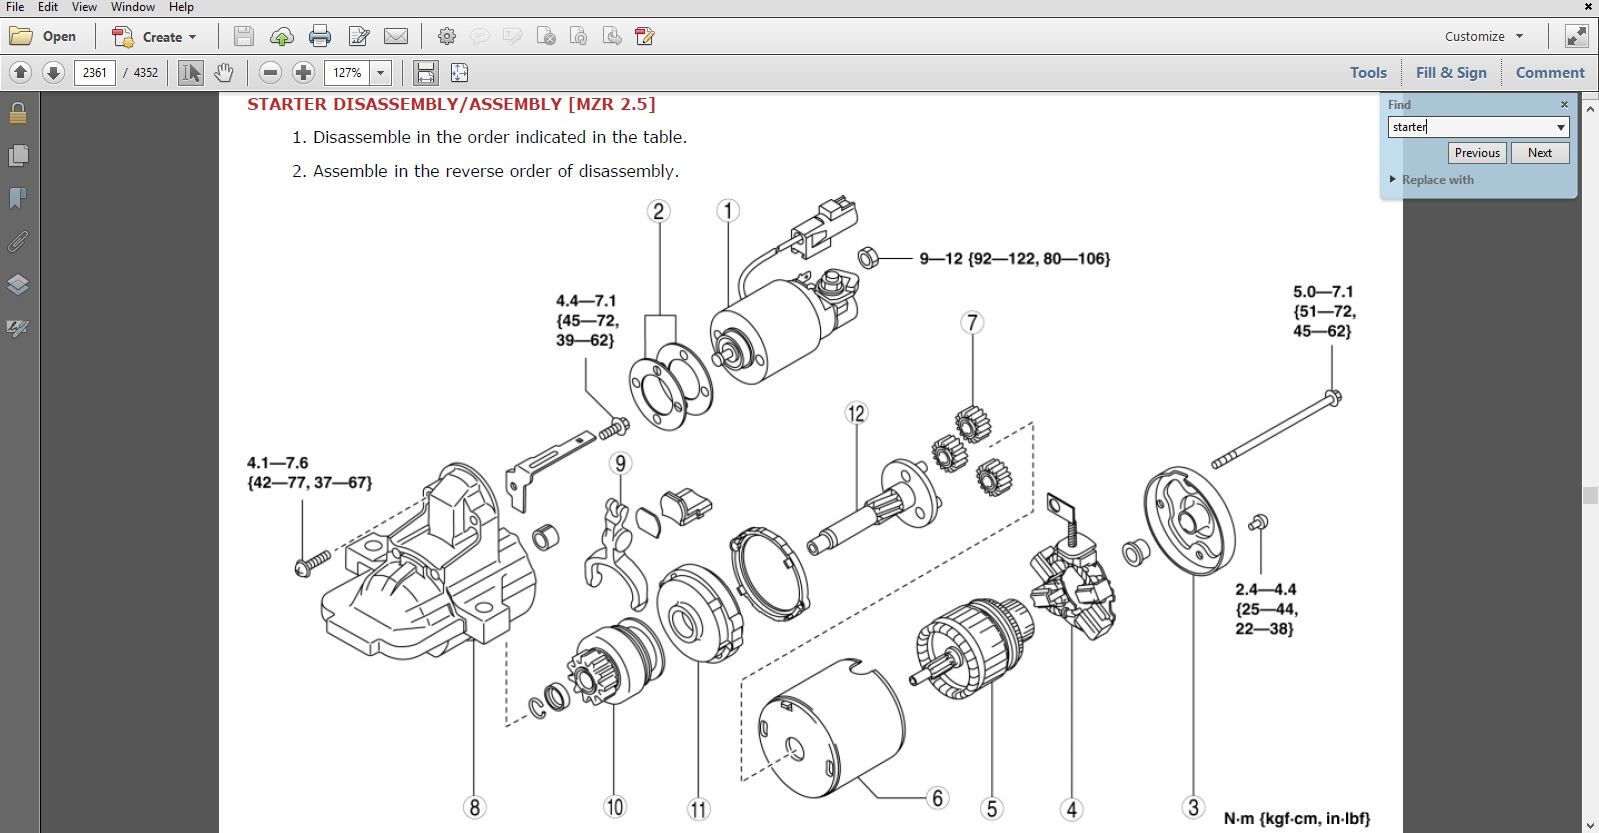This screenshot has width=1599, height=833.
Task: Open the Page Thumbnails panel
Action: point(17,156)
